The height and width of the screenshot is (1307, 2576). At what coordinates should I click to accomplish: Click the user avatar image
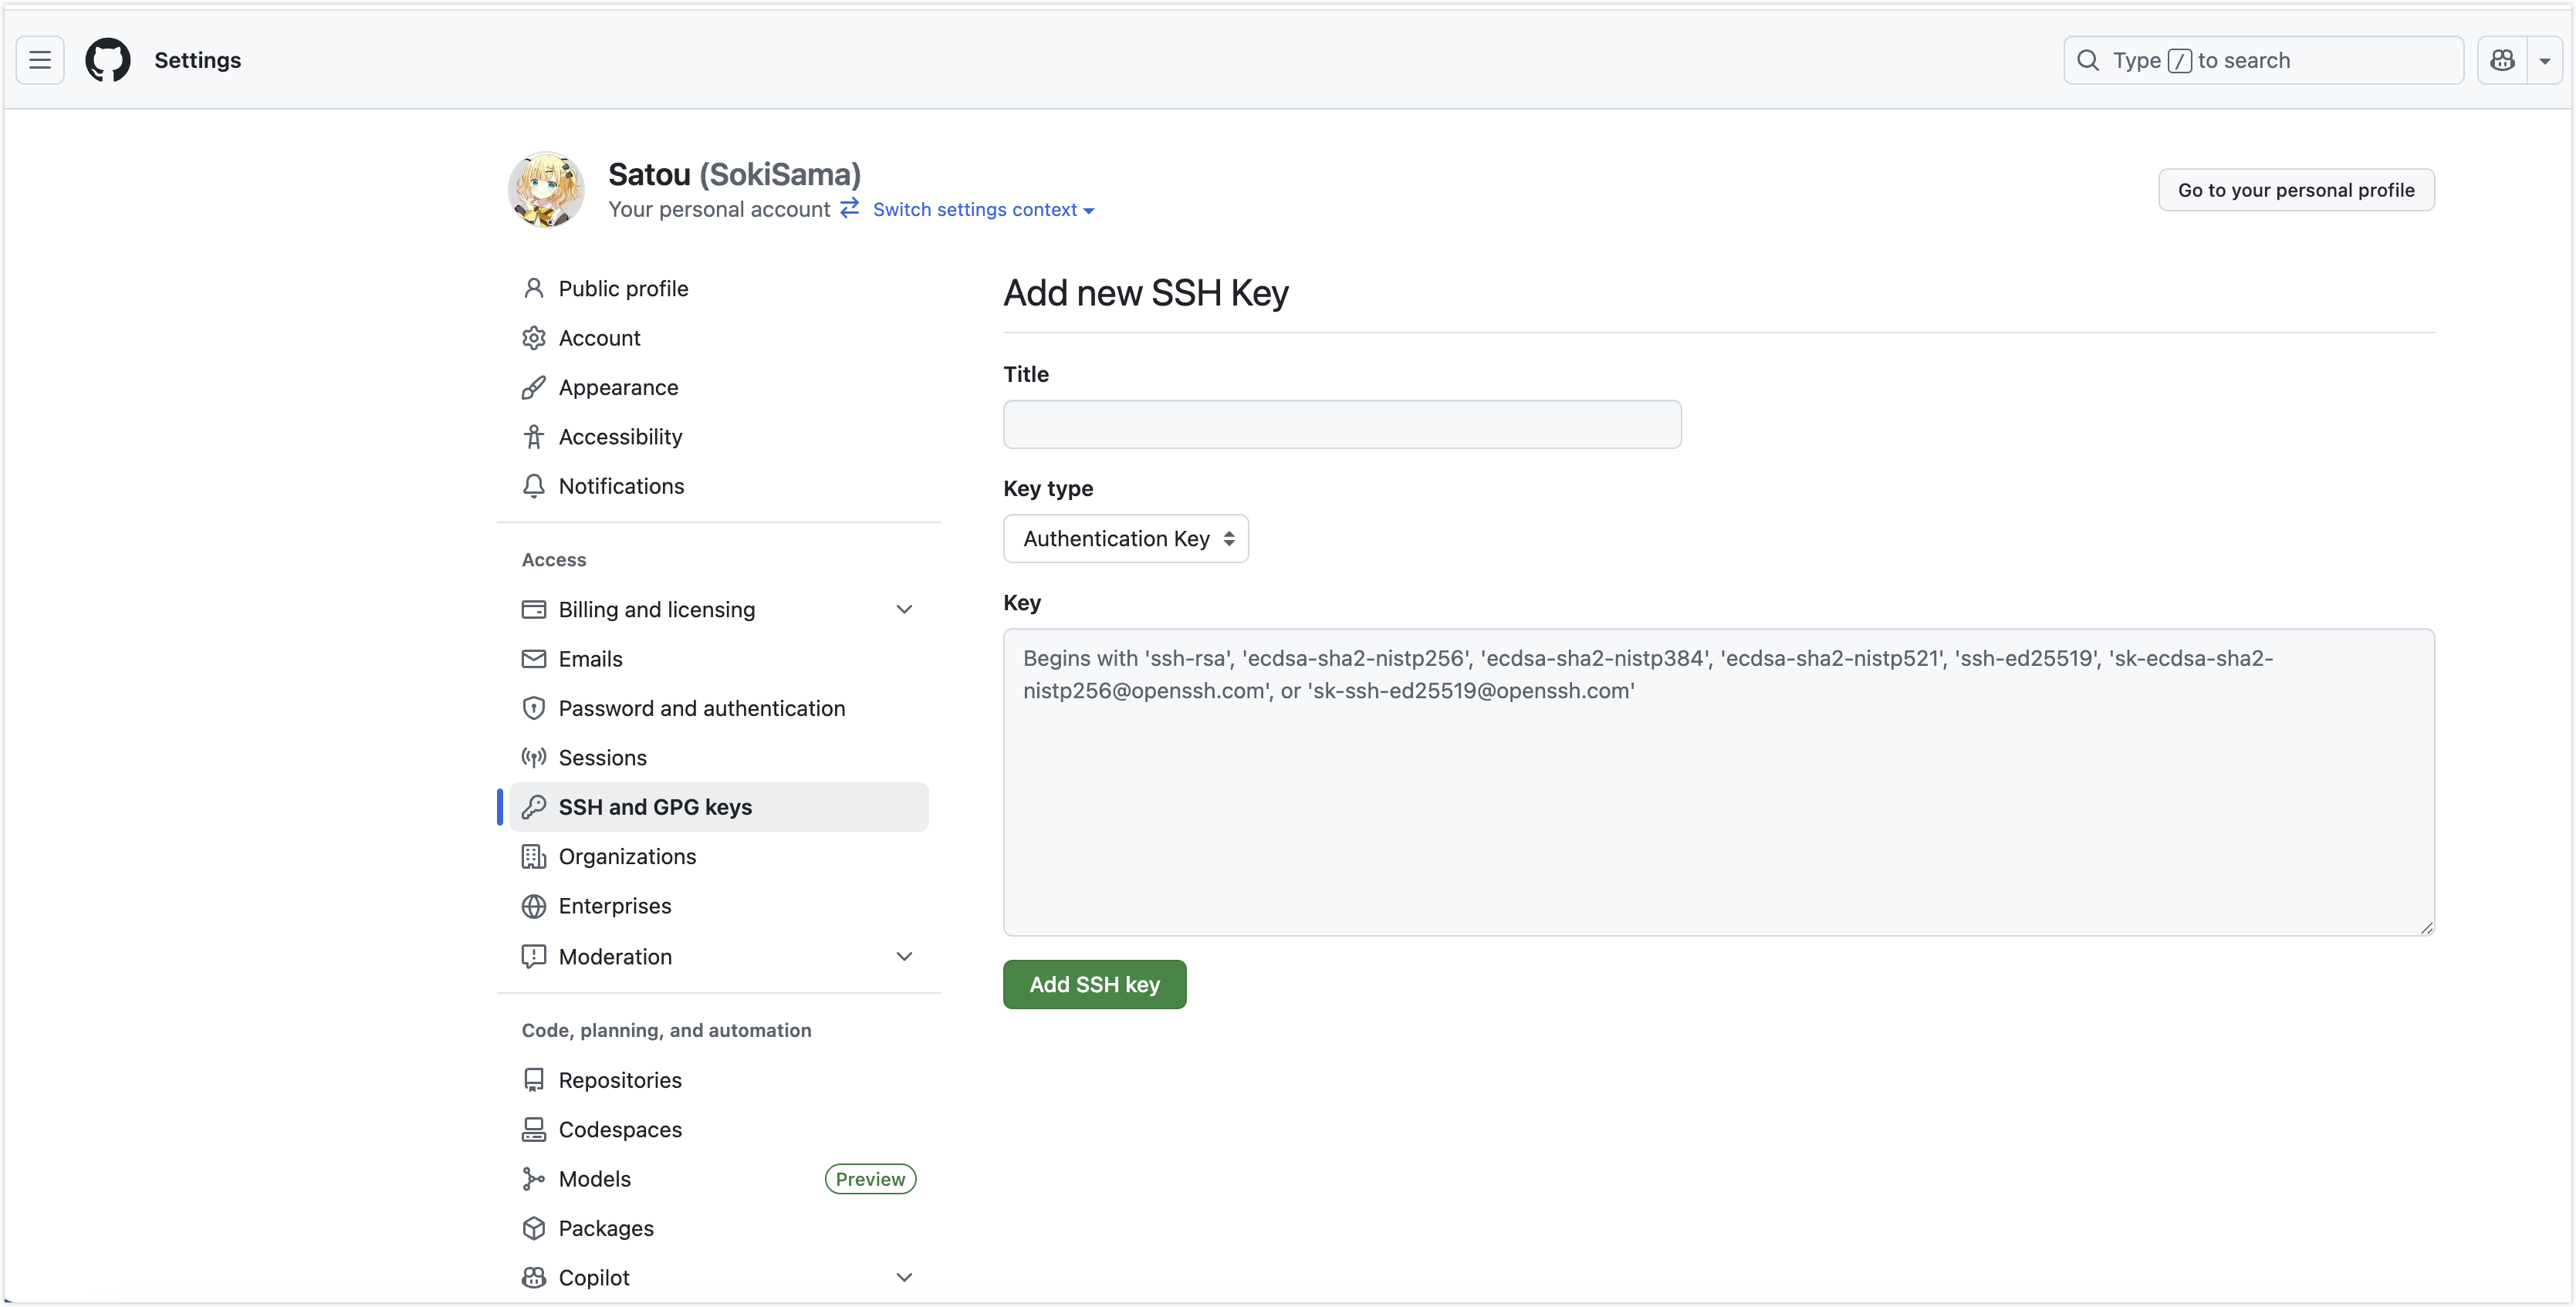click(546, 190)
